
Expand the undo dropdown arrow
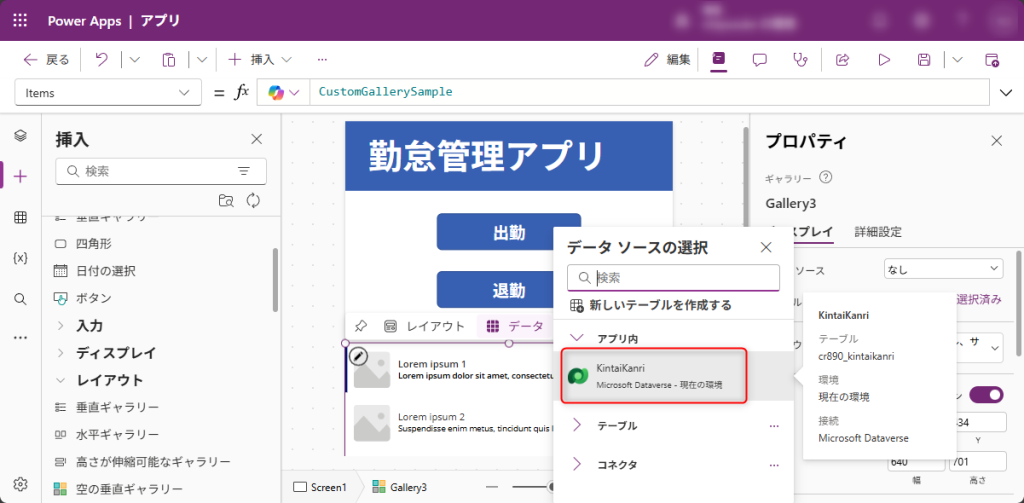pos(135,59)
